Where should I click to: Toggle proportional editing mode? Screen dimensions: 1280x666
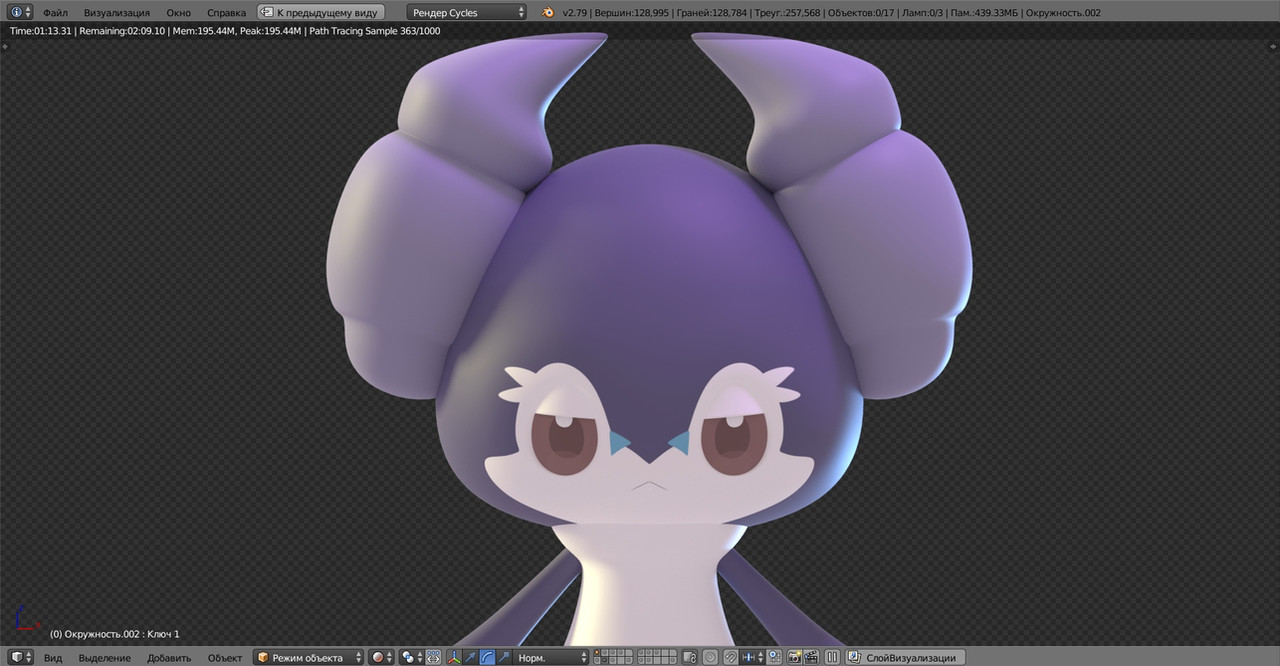click(x=710, y=657)
